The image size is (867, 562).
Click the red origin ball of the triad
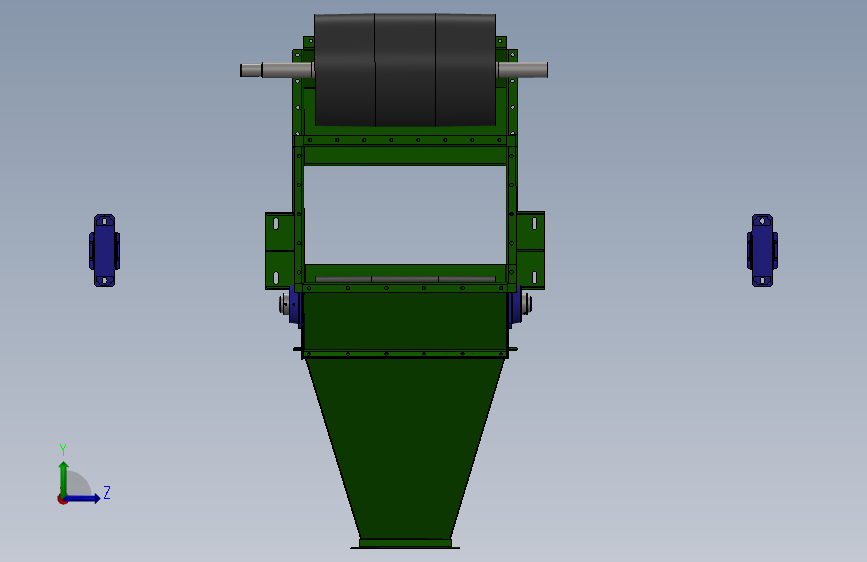pos(62,499)
